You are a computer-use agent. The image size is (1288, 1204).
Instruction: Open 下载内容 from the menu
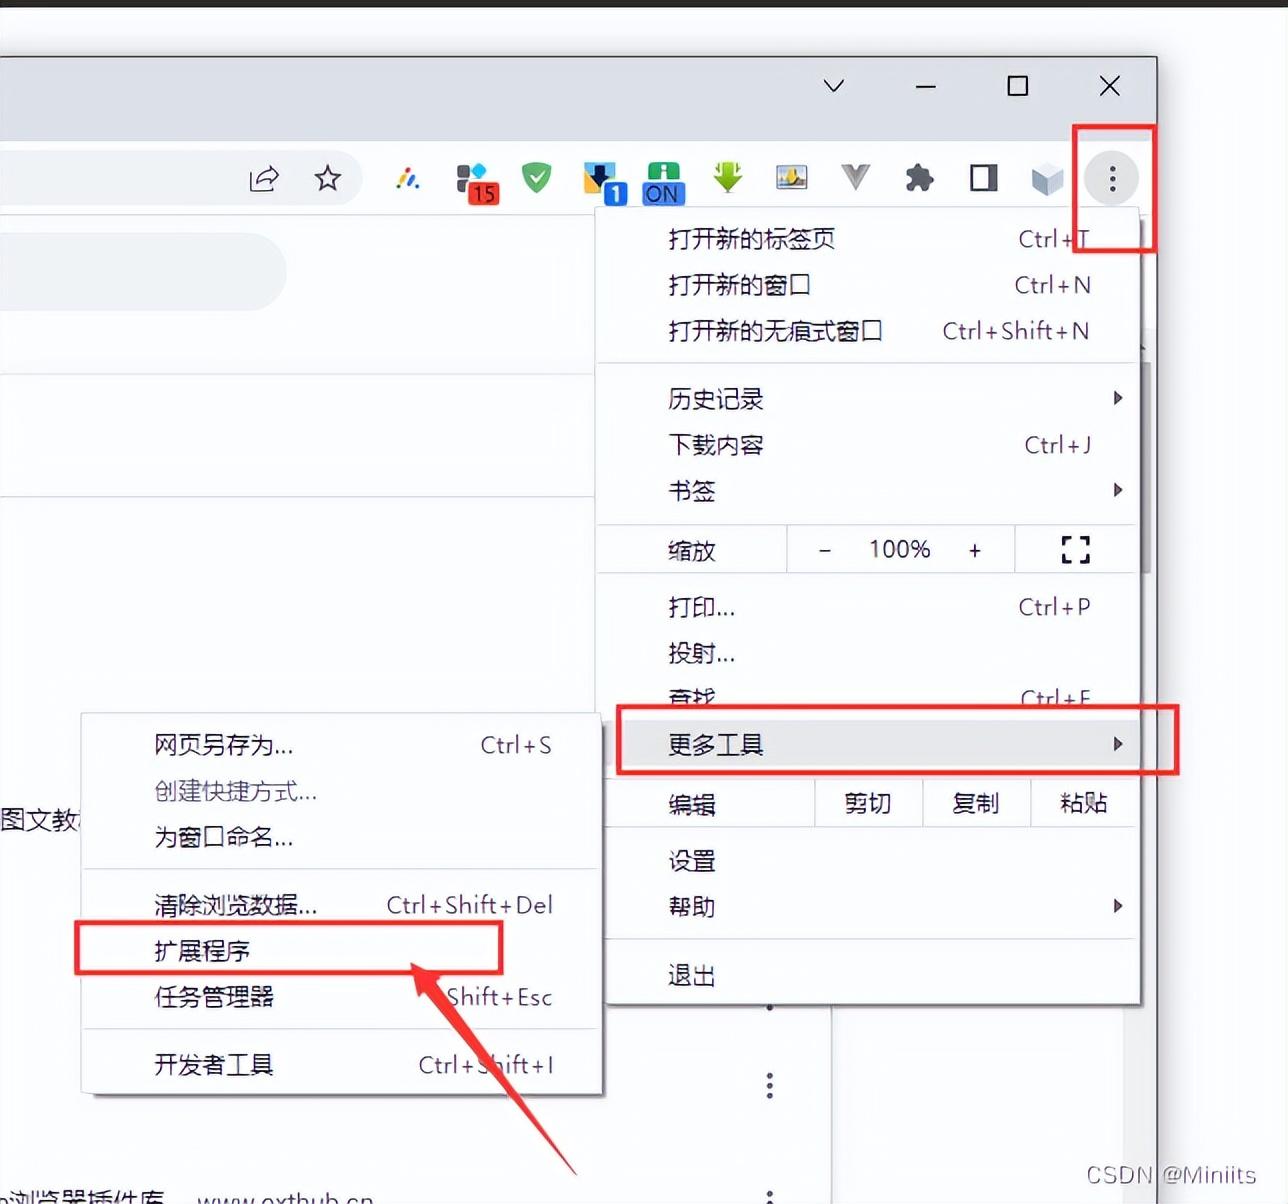868,445
